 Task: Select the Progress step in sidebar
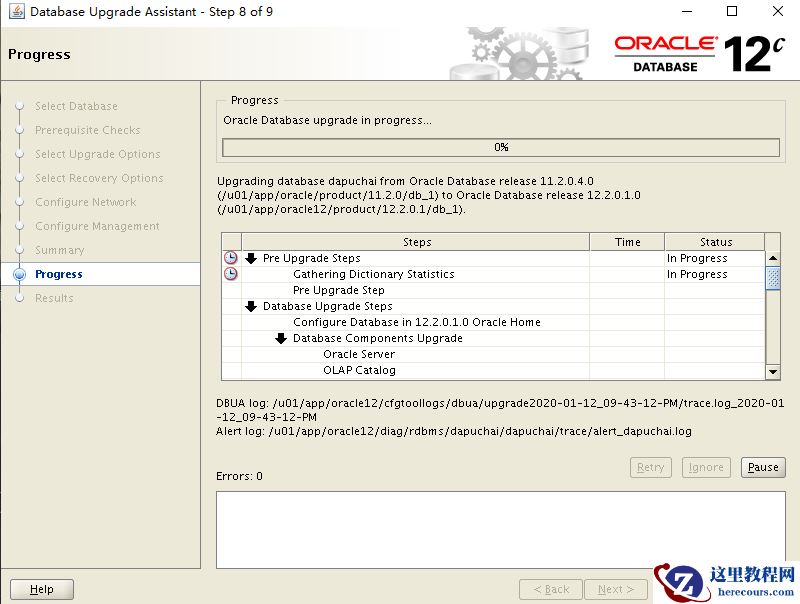[x=59, y=274]
